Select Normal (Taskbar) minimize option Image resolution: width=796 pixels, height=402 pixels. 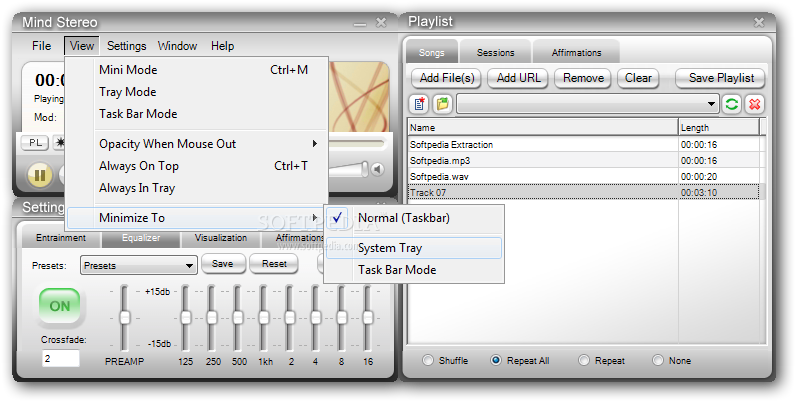click(x=414, y=218)
